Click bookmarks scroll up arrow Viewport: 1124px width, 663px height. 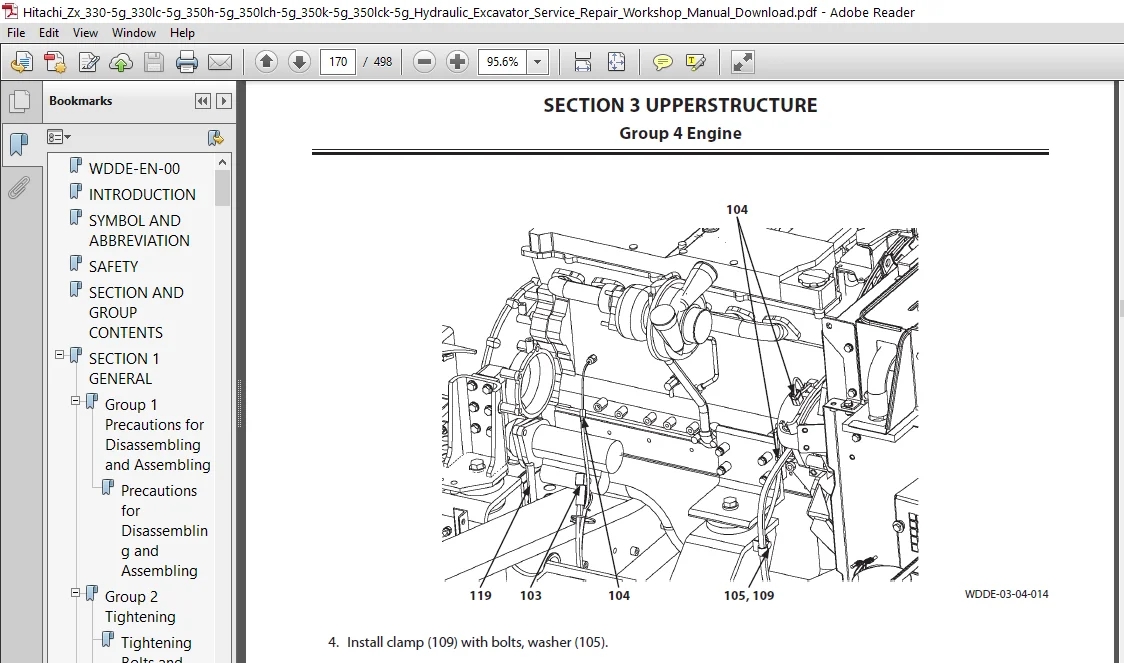(222, 163)
